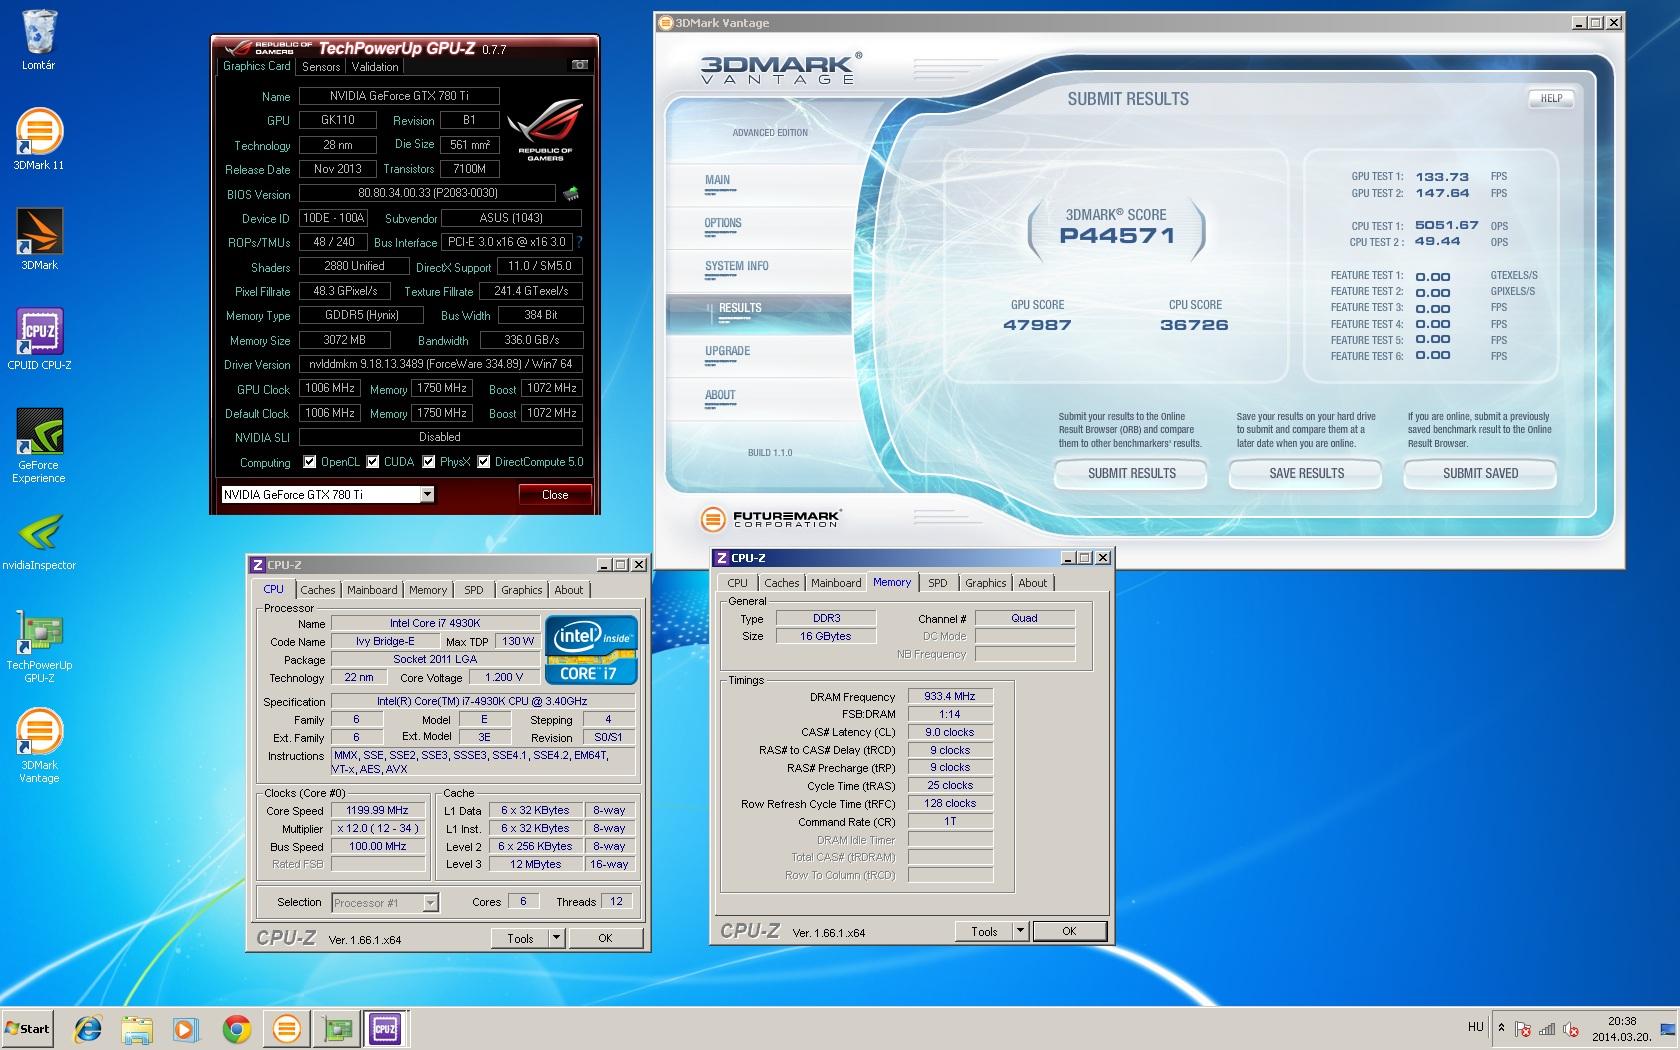Open the network tray icon
The width and height of the screenshot is (1680, 1050).
[x=1547, y=1028]
